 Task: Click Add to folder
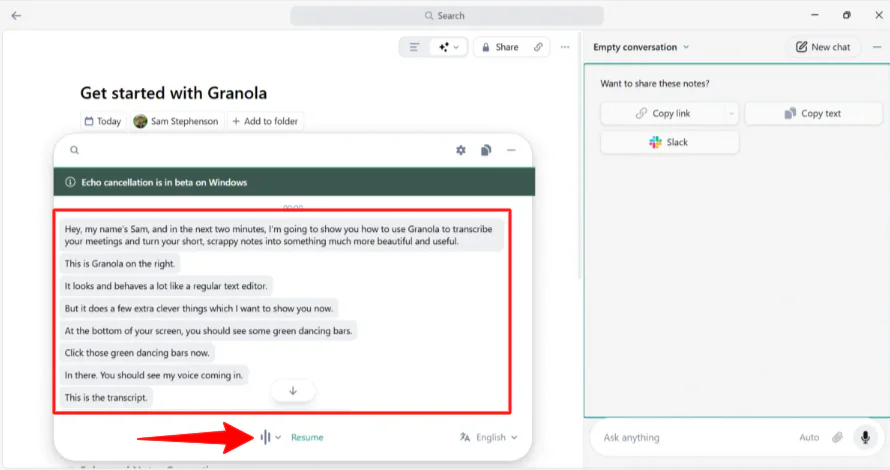click(265, 121)
